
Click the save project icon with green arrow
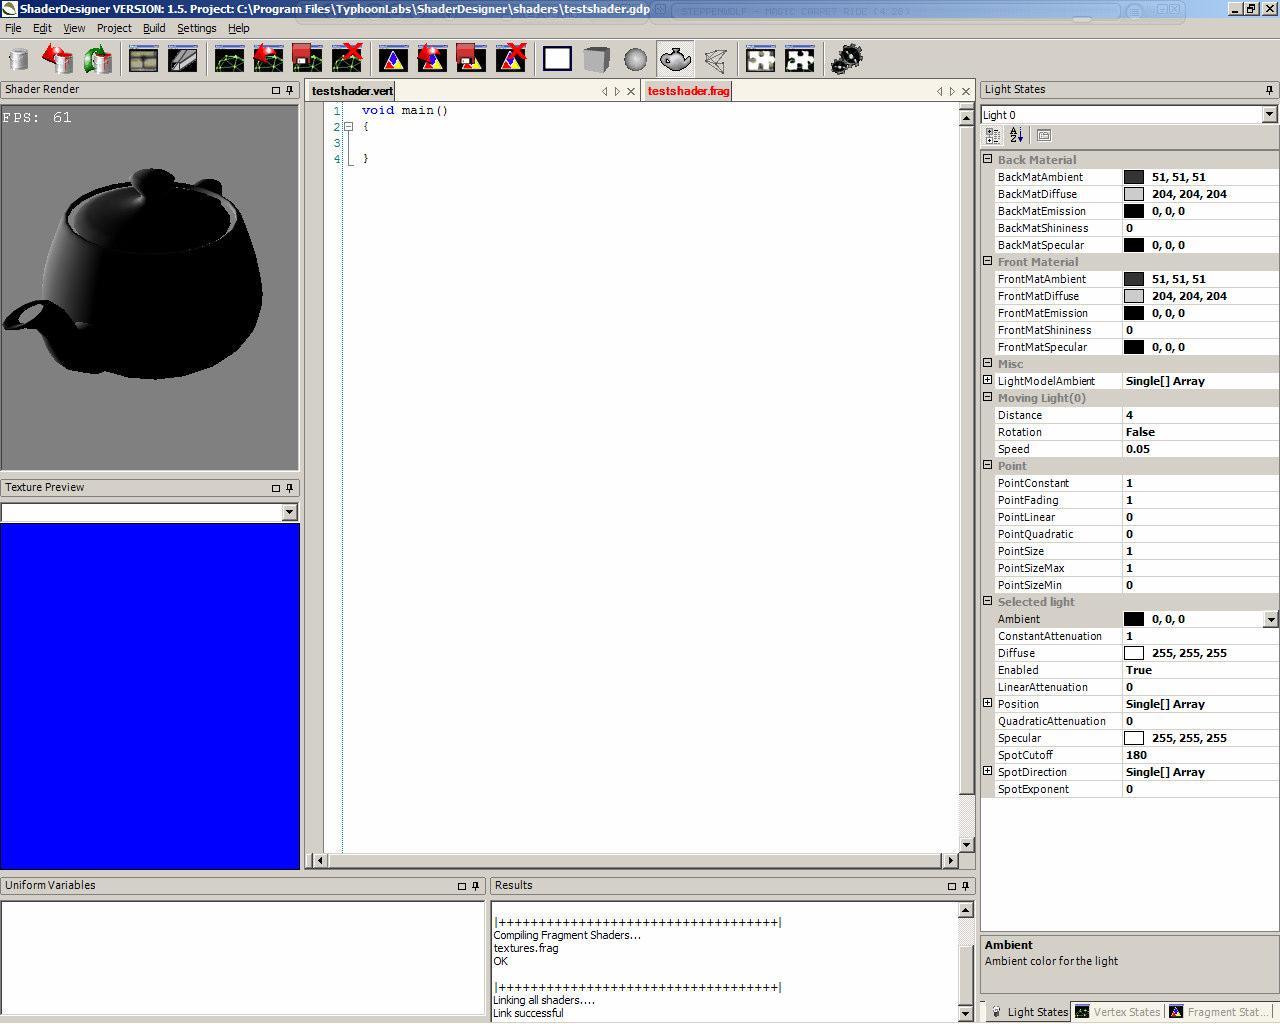click(x=98, y=59)
